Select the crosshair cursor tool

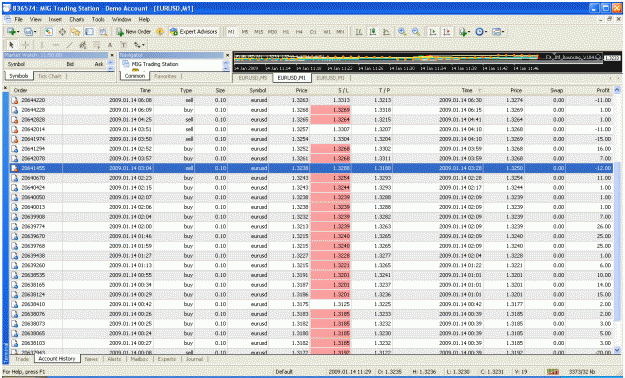[25, 45]
